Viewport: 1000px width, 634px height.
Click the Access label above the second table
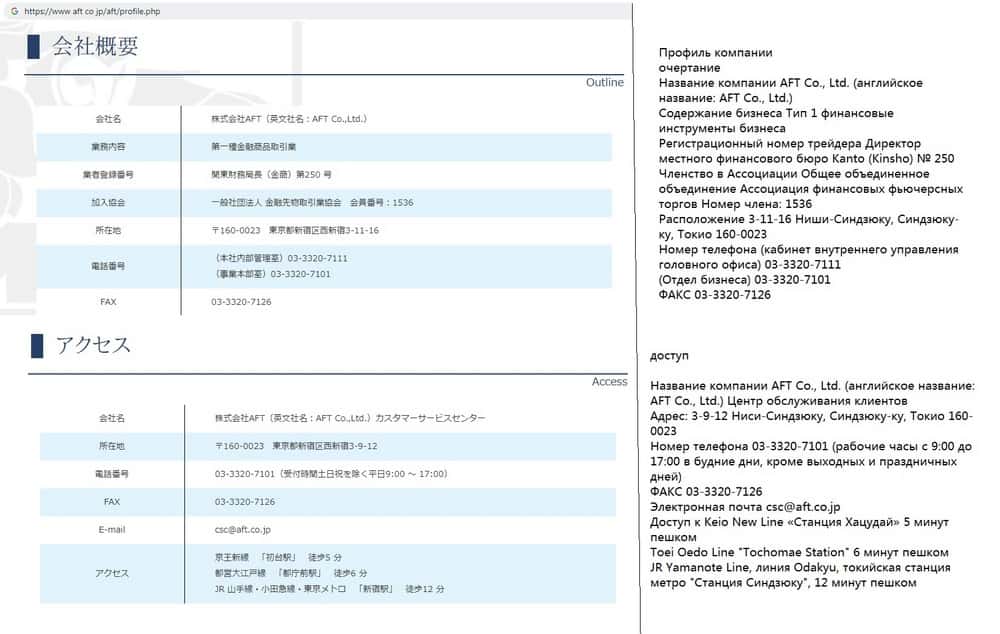pyautogui.click(x=609, y=381)
